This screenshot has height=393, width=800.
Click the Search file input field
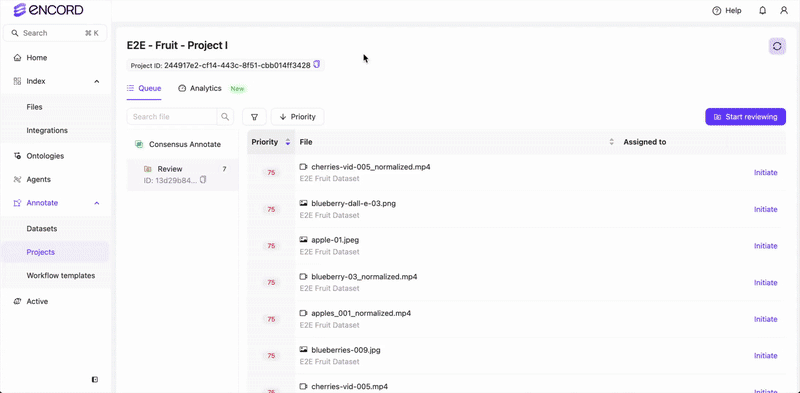coord(172,116)
